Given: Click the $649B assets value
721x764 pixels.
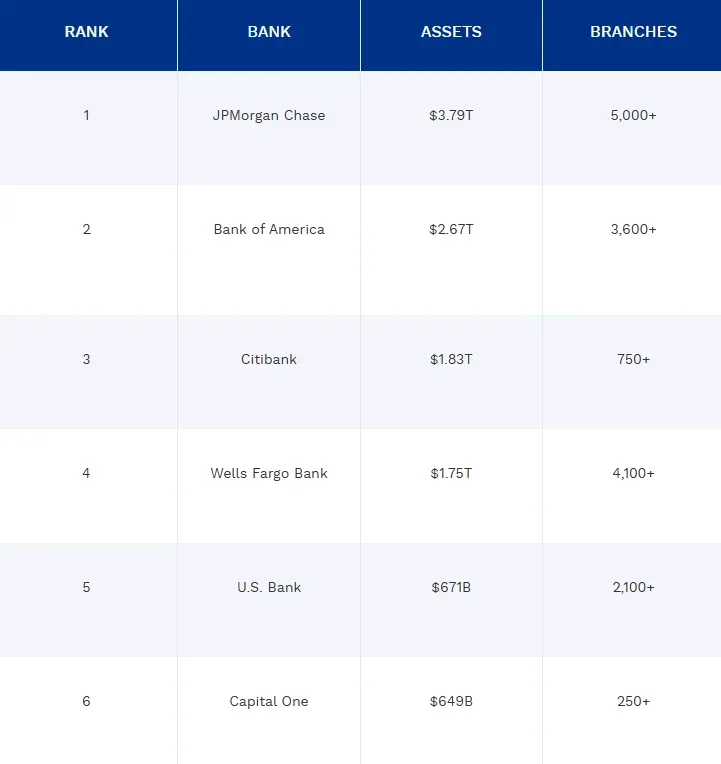Looking at the screenshot, I should [x=451, y=701].
